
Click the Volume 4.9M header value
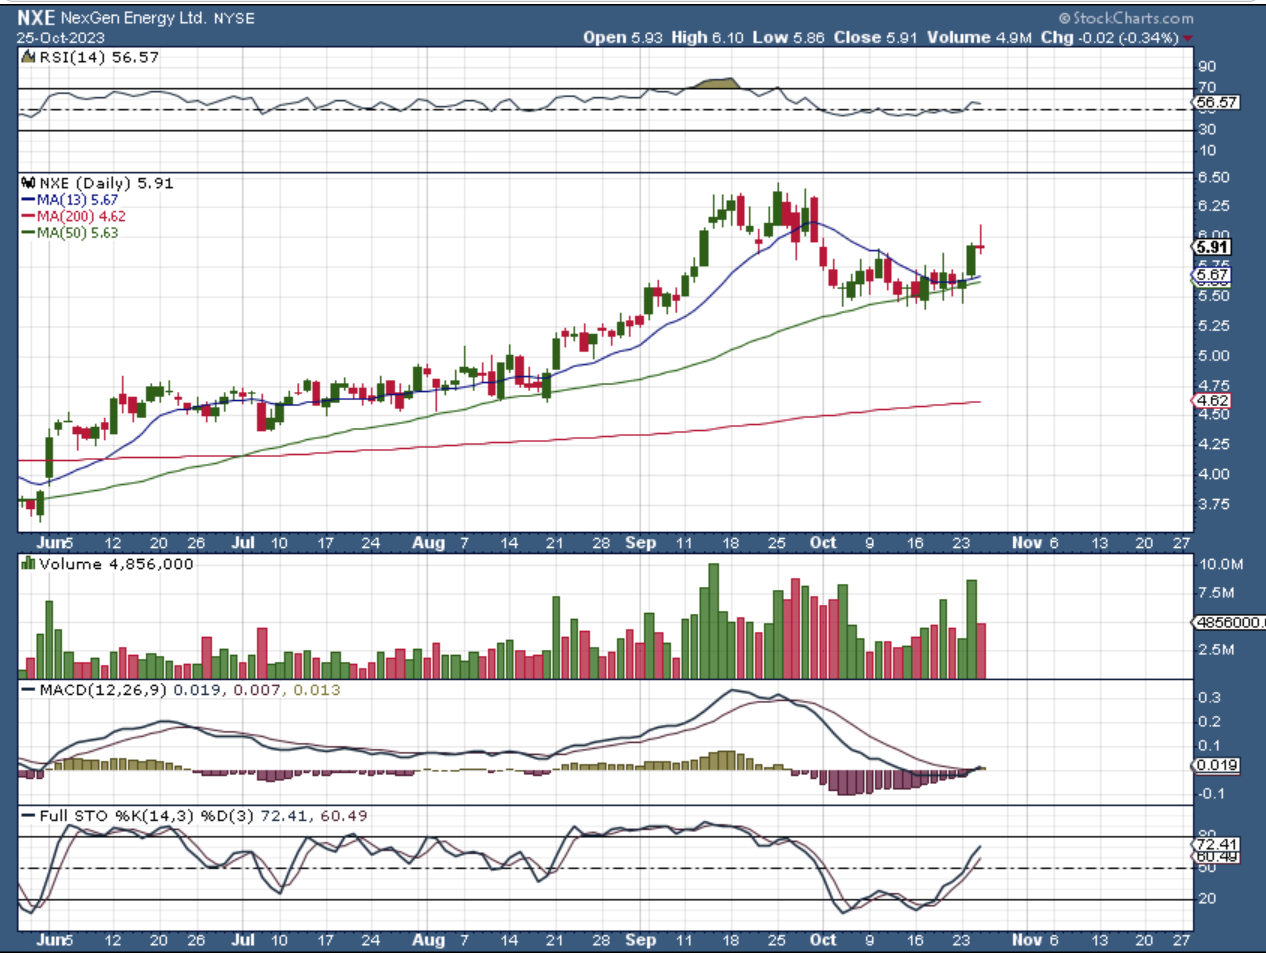click(x=979, y=37)
